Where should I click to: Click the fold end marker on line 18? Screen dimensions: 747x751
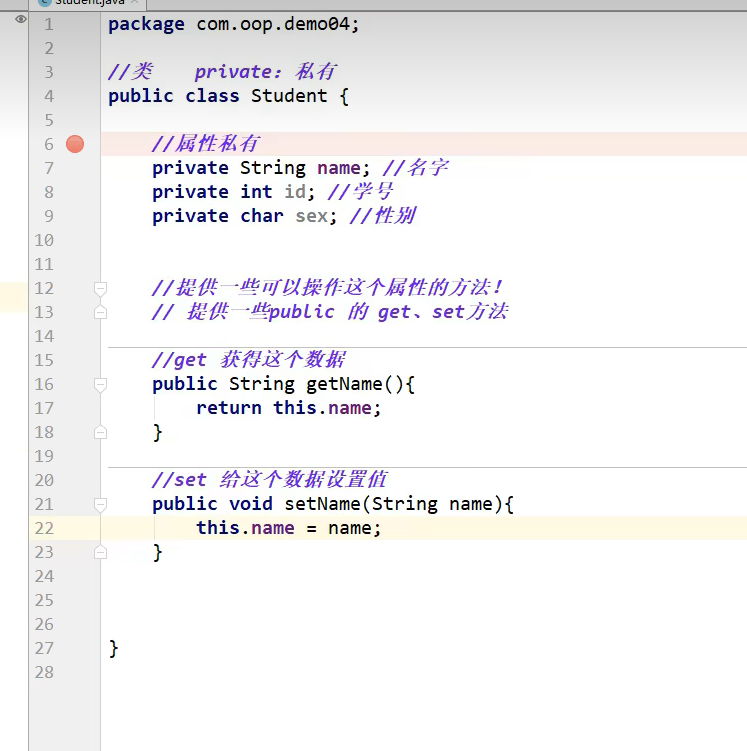point(100,432)
